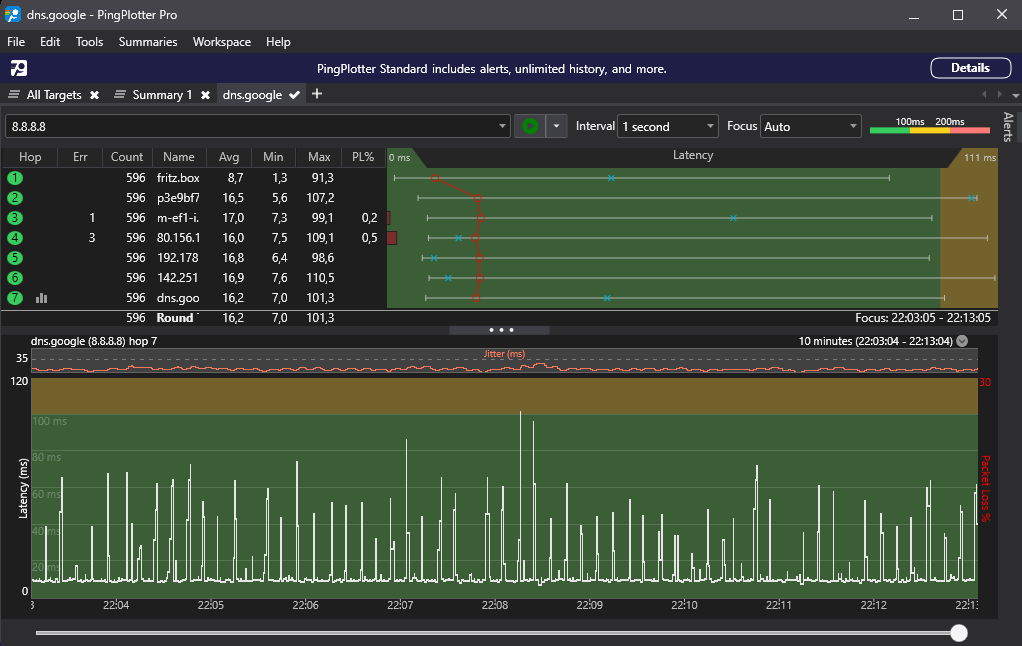Toggle timeline graph icon for hop 7
The width and height of the screenshot is (1022, 646).
pos(42,298)
